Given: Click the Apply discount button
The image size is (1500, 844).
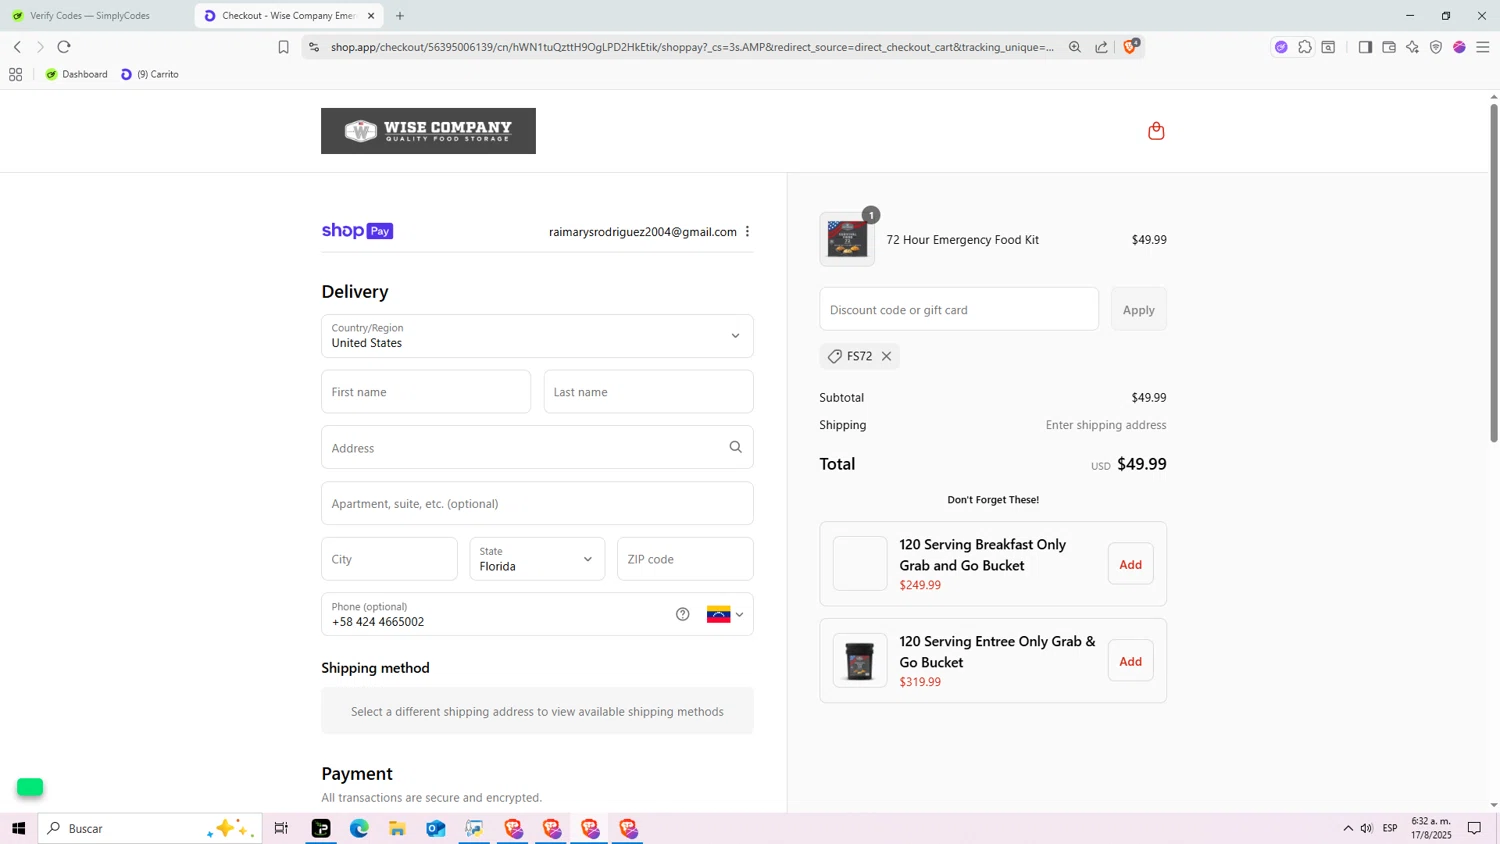Looking at the screenshot, I should [1138, 309].
